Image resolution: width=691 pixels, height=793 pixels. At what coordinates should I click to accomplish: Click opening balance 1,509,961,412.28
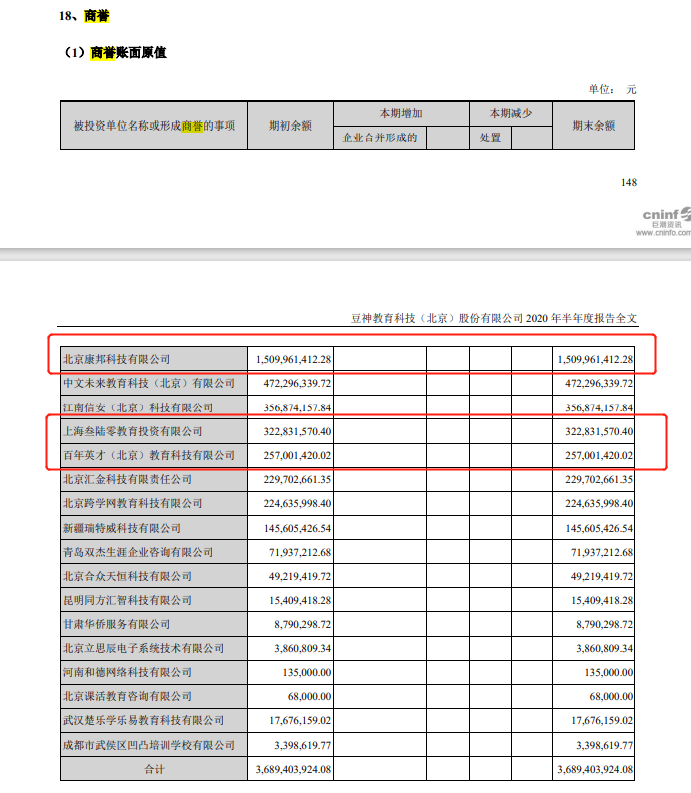[293, 360]
